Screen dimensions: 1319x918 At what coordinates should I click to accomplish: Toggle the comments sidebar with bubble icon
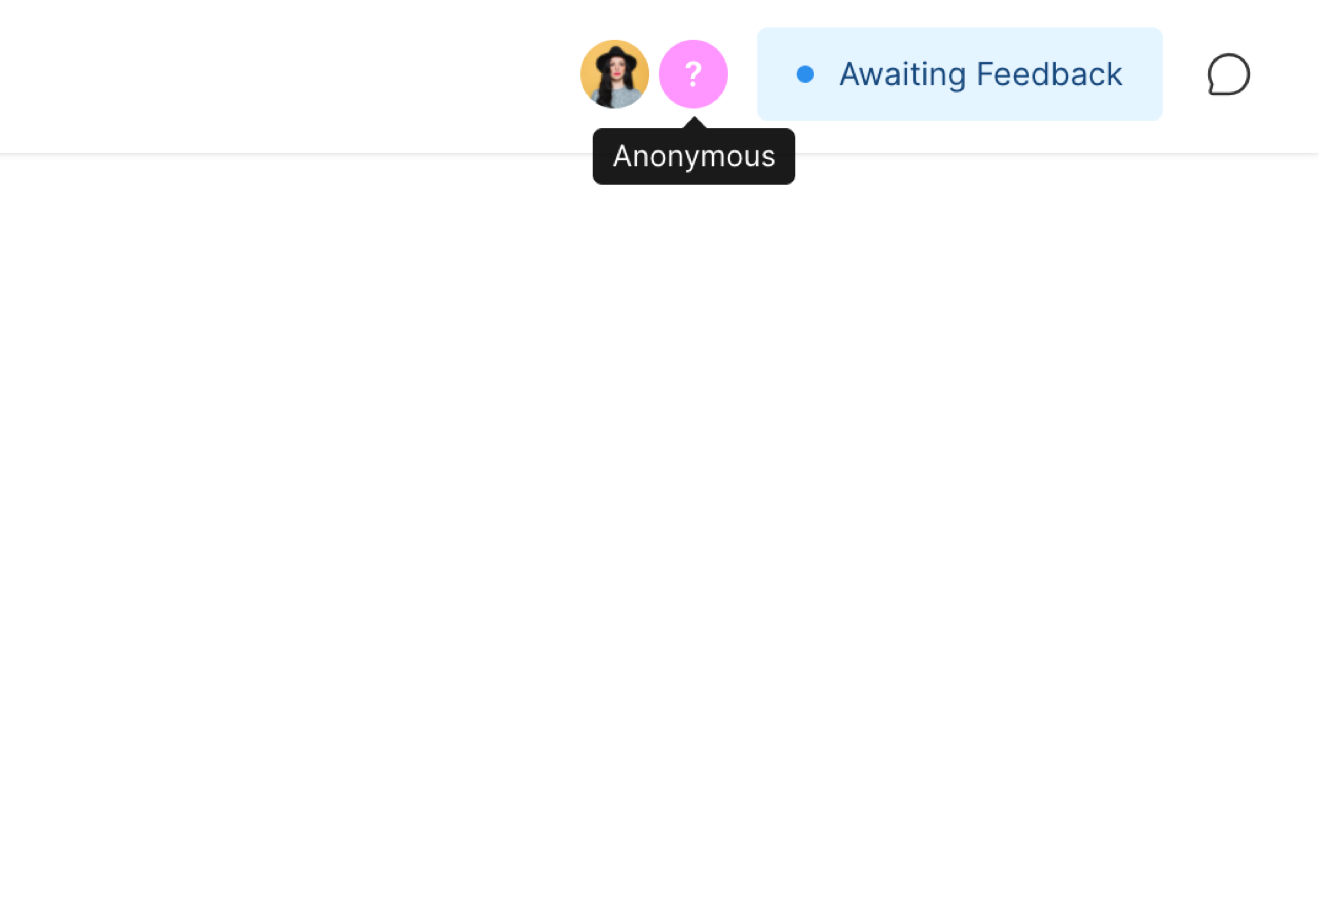click(x=1228, y=74)
